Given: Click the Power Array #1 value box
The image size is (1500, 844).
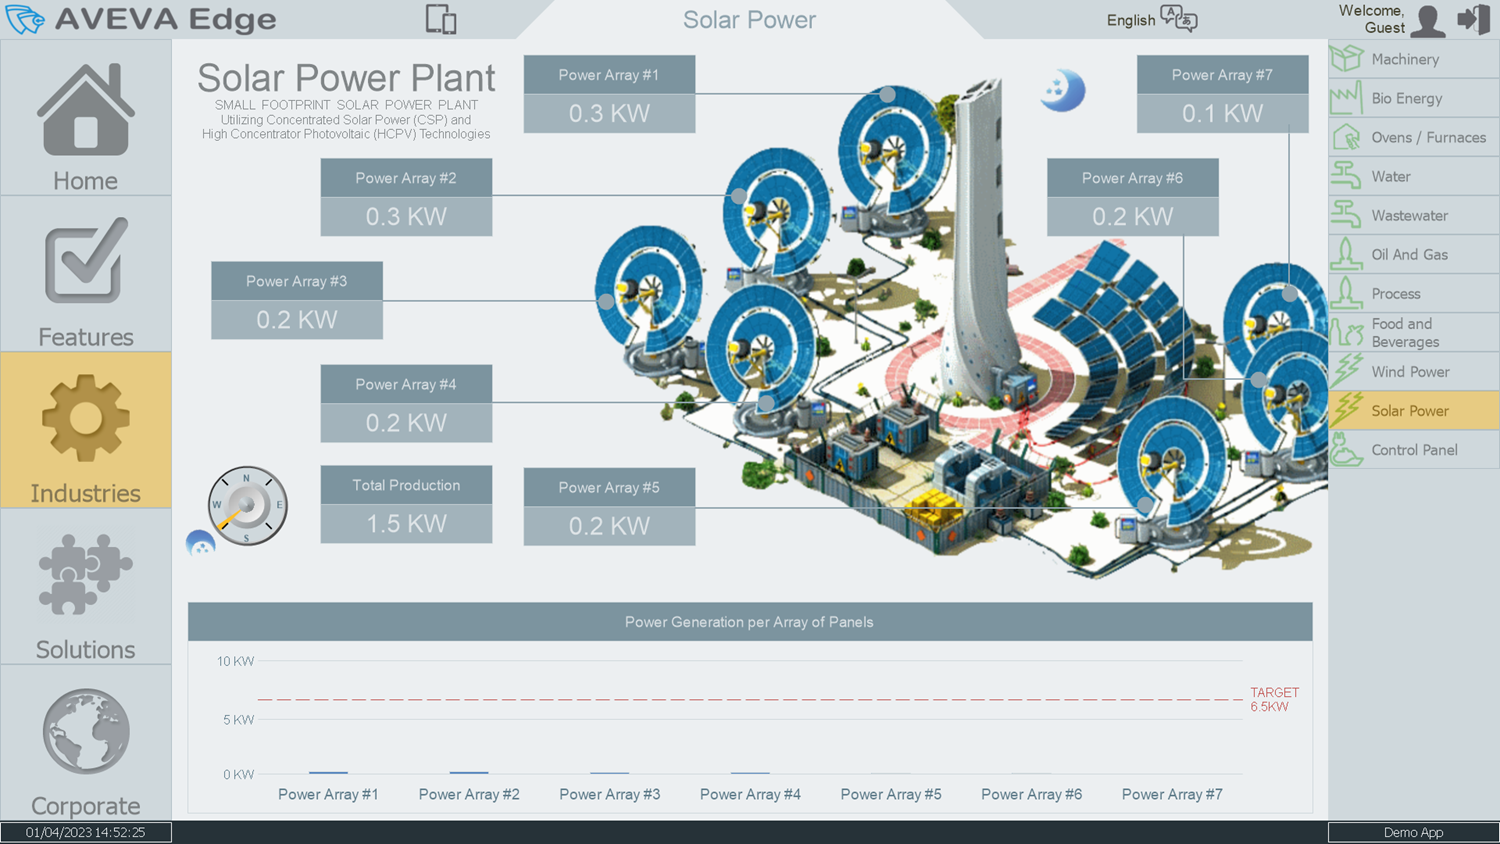Looking at the screenshot, I should pos(609,113).
